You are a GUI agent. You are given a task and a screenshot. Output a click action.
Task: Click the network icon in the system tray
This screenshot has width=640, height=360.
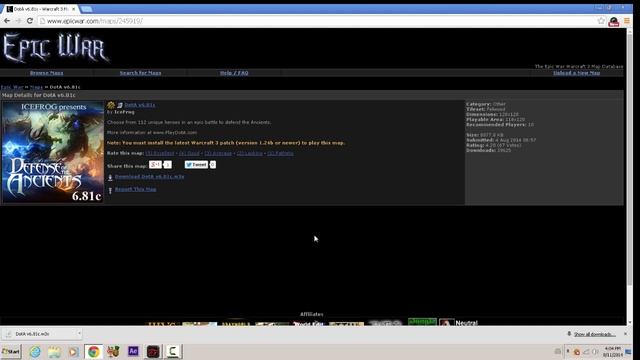tap(586, 352)
